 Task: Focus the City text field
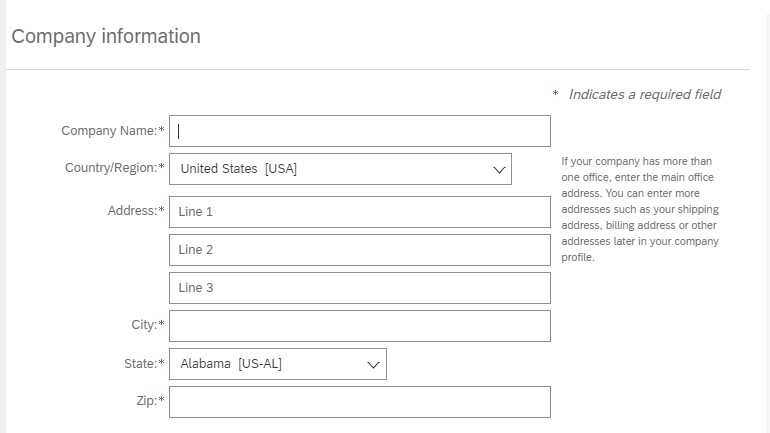point(360,326)
